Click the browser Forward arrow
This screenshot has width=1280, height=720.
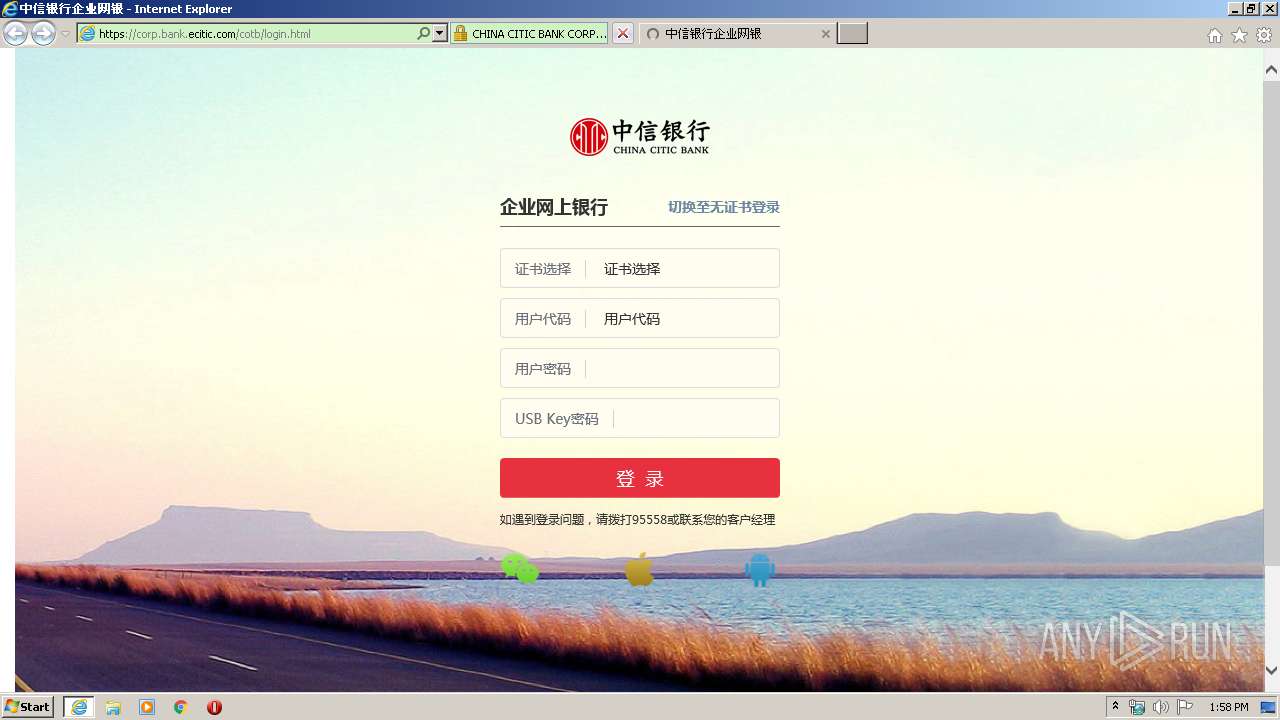point(43,33)
